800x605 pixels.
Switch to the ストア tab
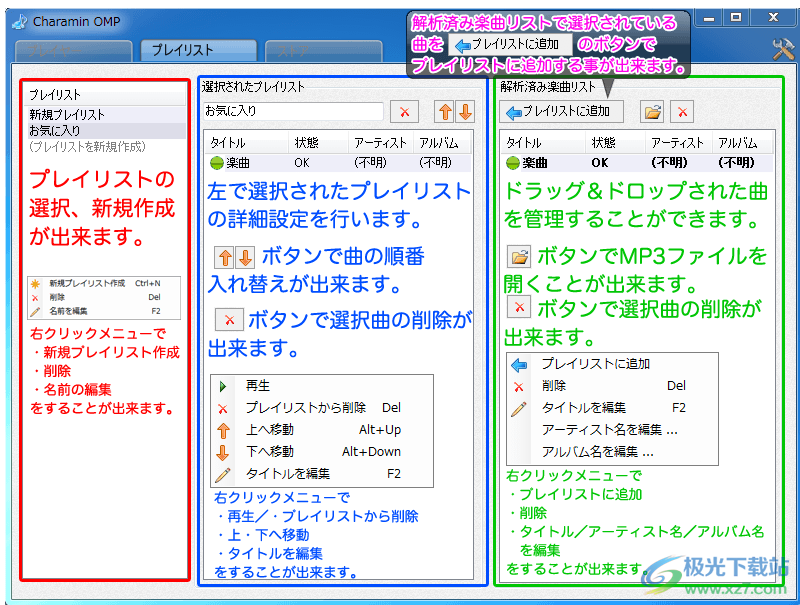[323, 51]
